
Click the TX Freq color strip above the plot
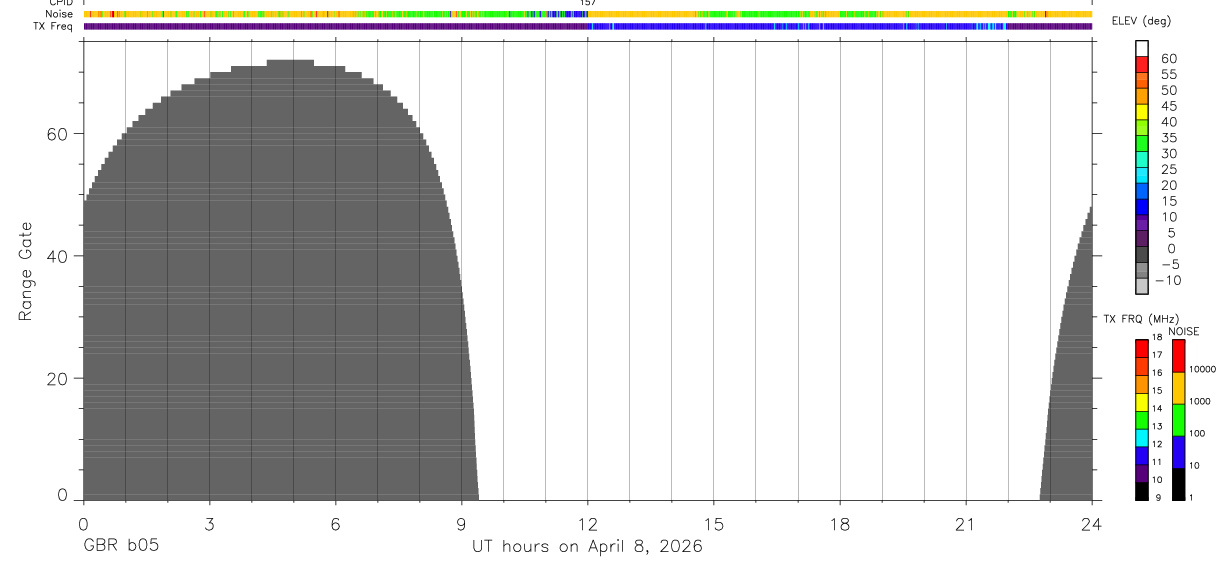tap(587, 26)
